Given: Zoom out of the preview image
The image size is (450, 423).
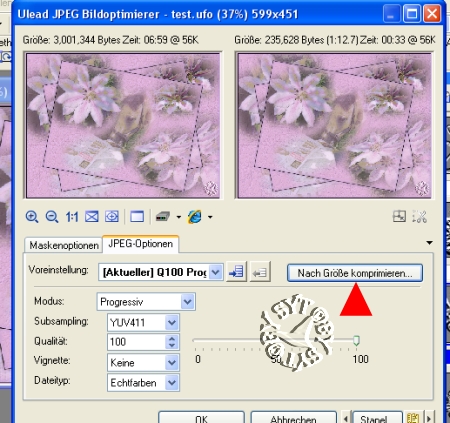Looking at the screenshot, I should pos(52,217).
